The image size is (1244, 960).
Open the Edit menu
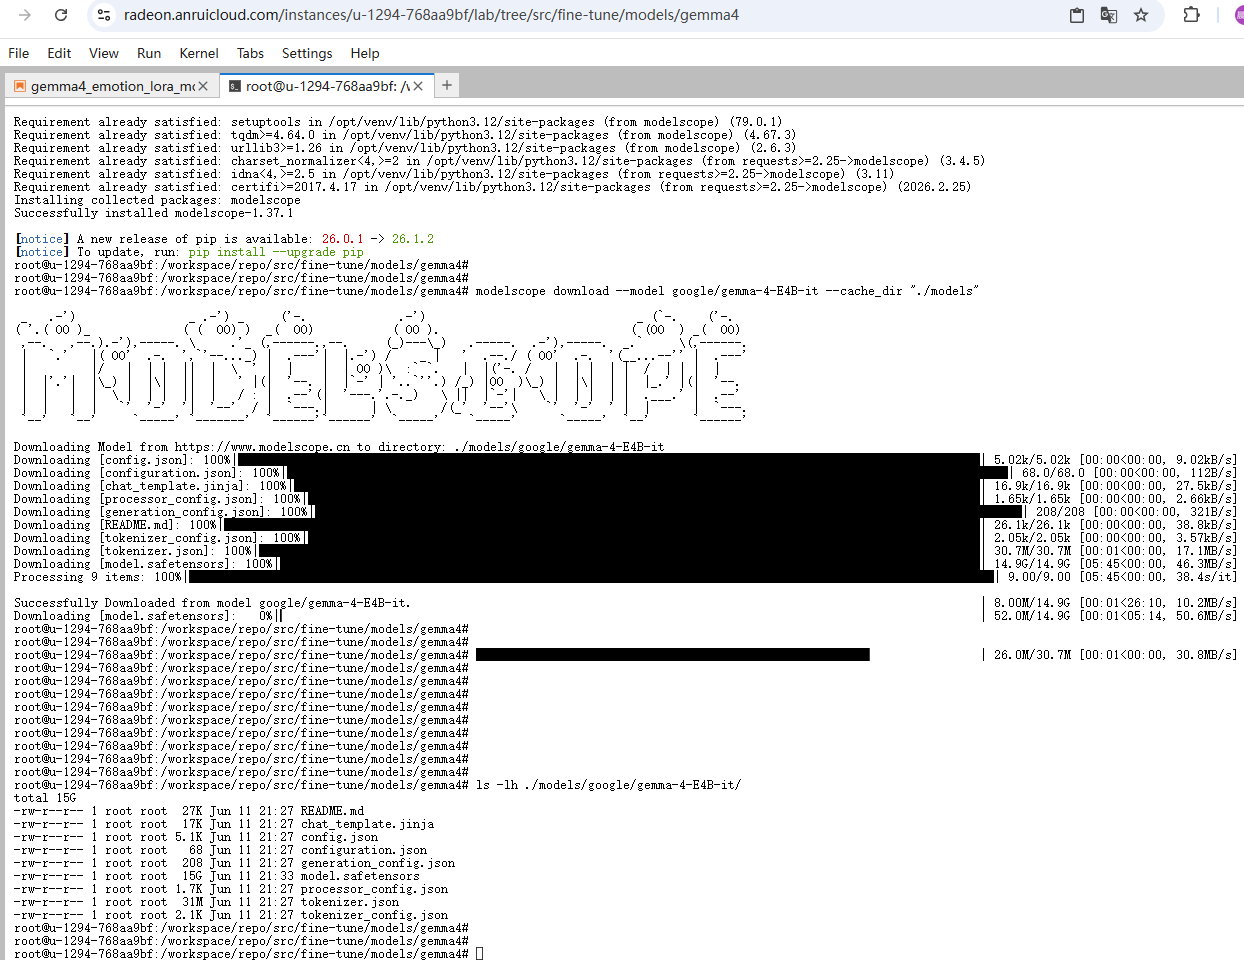tap(59, 53)
